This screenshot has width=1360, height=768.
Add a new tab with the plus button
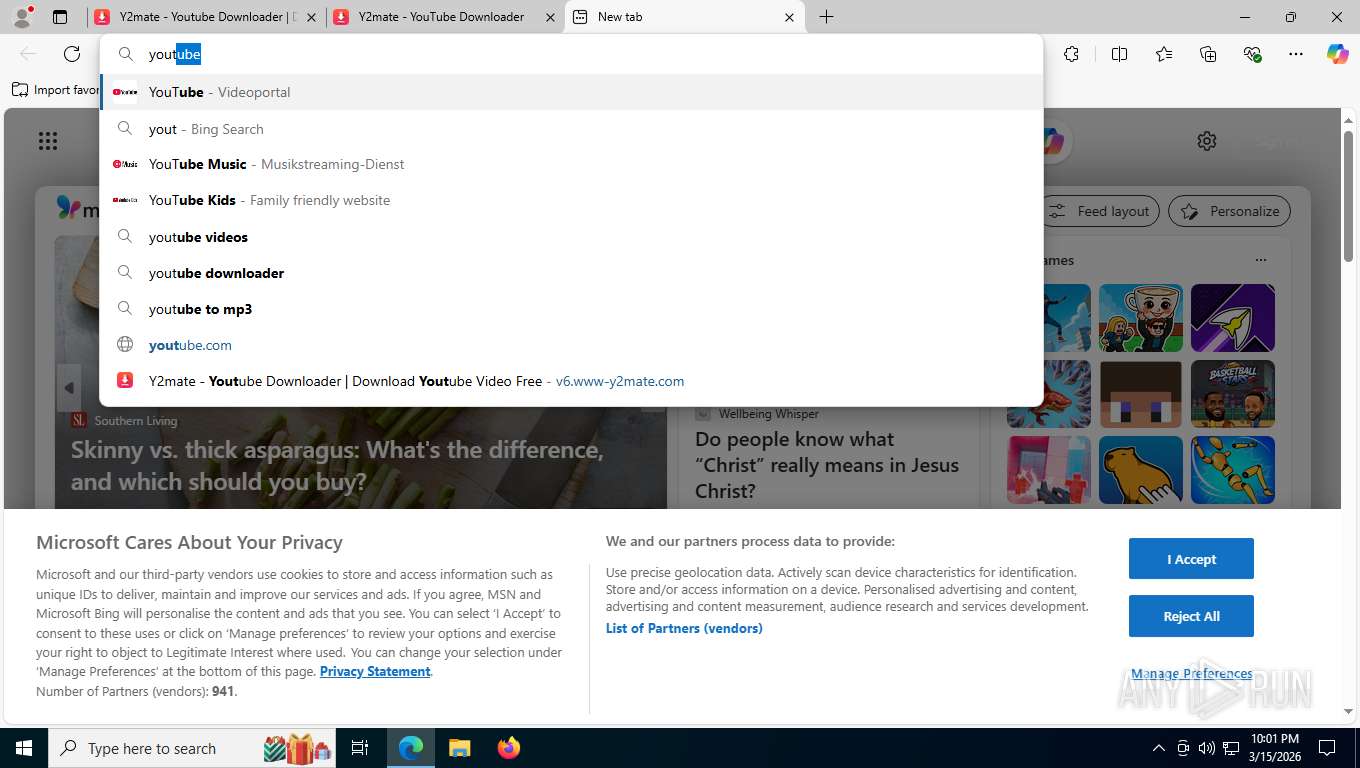coord(826,17)
